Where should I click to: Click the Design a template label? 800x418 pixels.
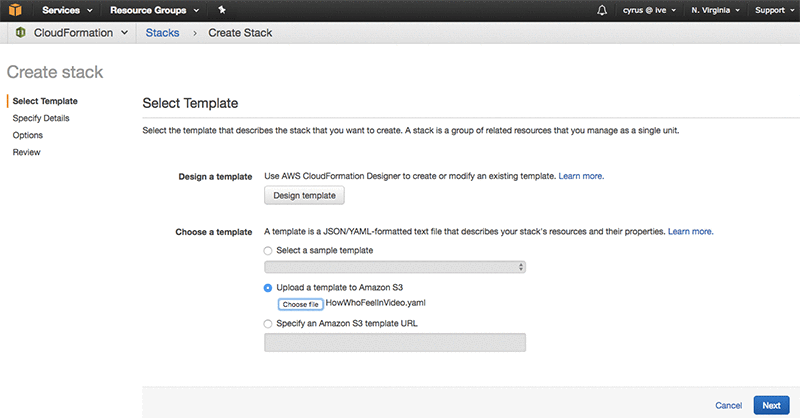click(x=215, y=177)
